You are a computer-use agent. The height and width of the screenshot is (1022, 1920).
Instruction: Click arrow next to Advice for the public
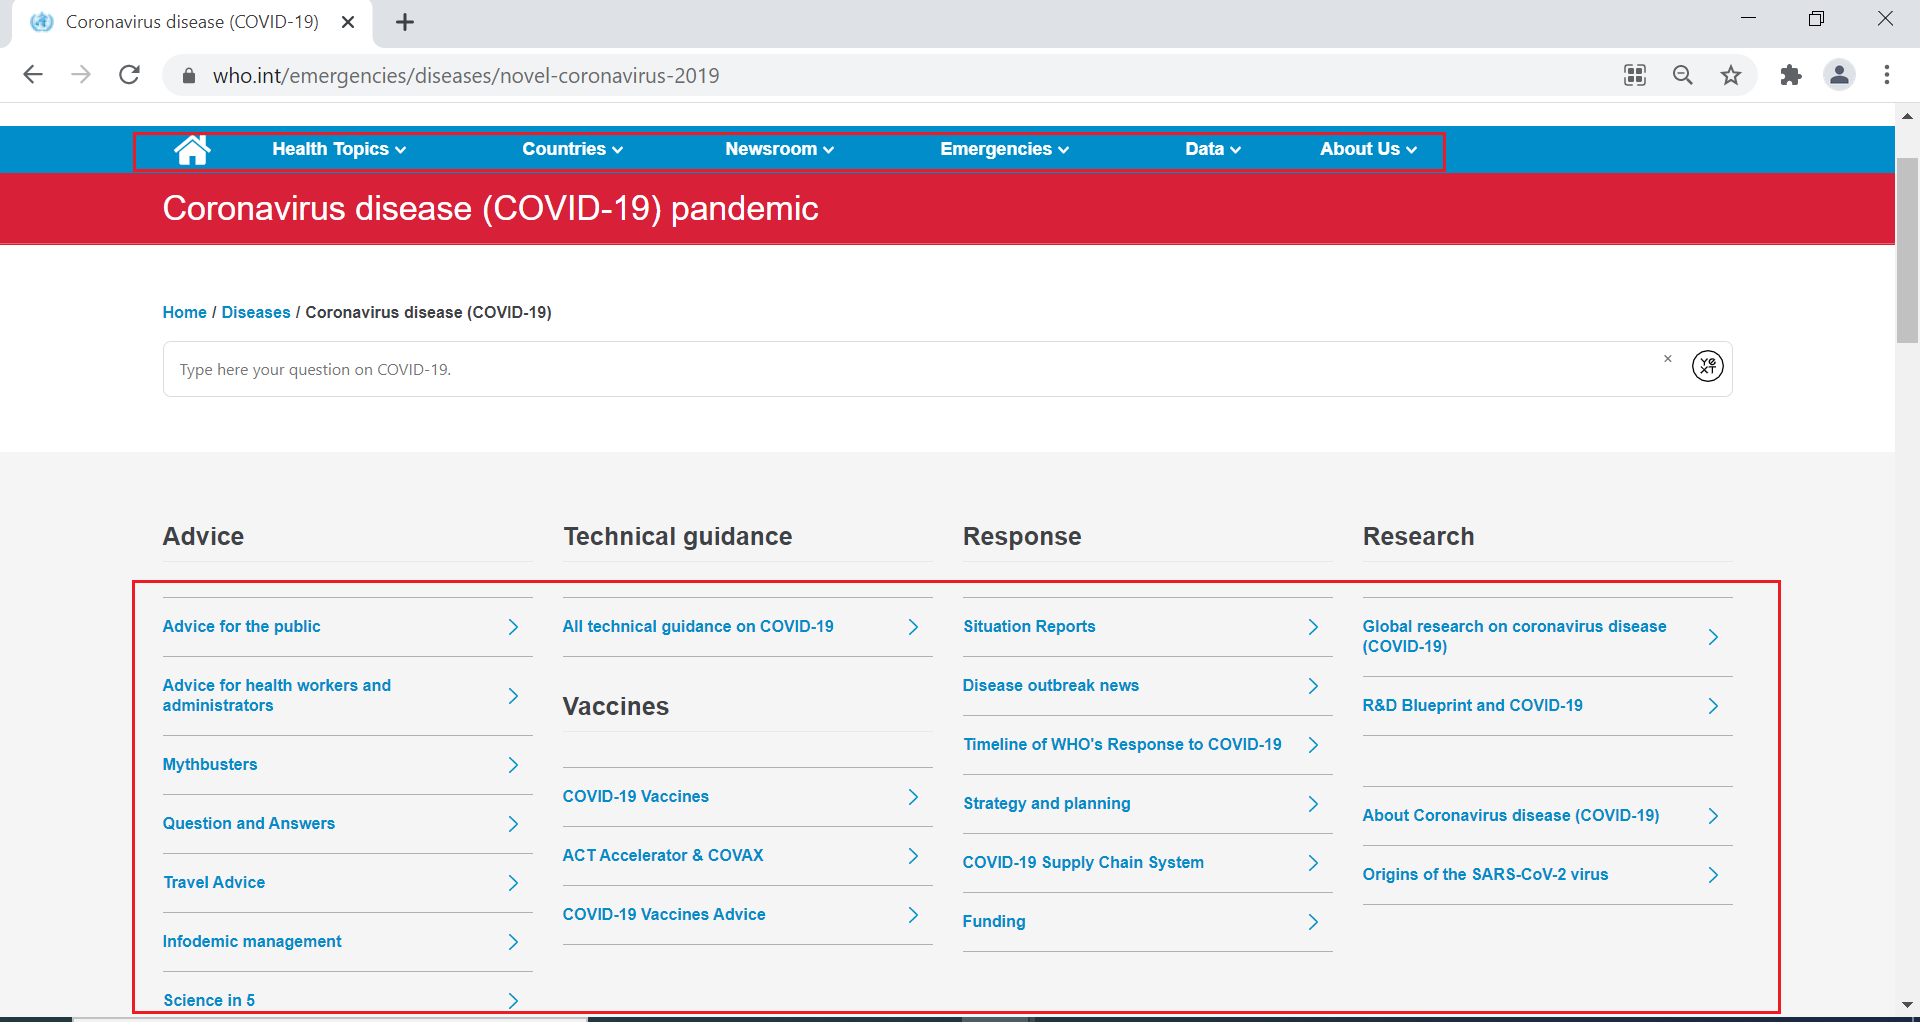[x=513, y=627]
